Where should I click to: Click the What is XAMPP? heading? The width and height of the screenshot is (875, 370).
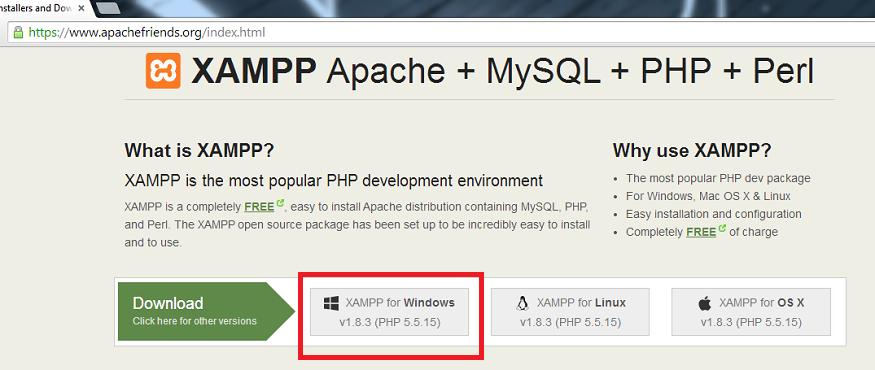199,151
